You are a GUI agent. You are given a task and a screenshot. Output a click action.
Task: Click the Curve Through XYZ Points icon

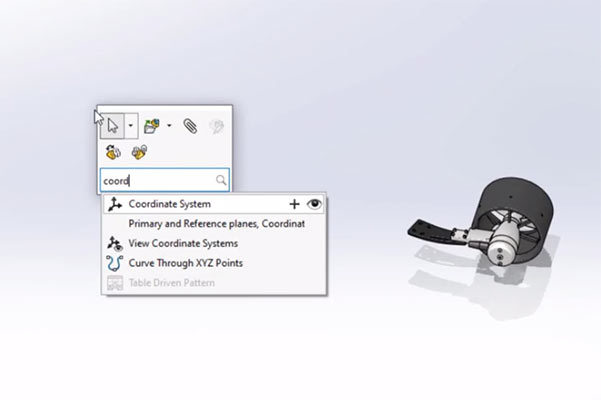coord(114,263)
